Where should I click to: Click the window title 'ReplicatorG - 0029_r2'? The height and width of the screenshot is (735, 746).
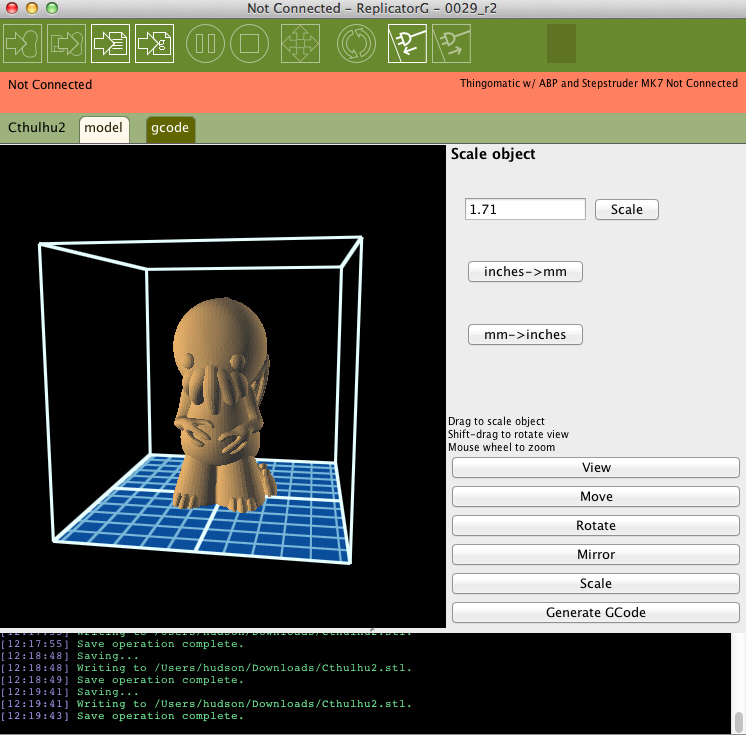click(x=427, y=8)
